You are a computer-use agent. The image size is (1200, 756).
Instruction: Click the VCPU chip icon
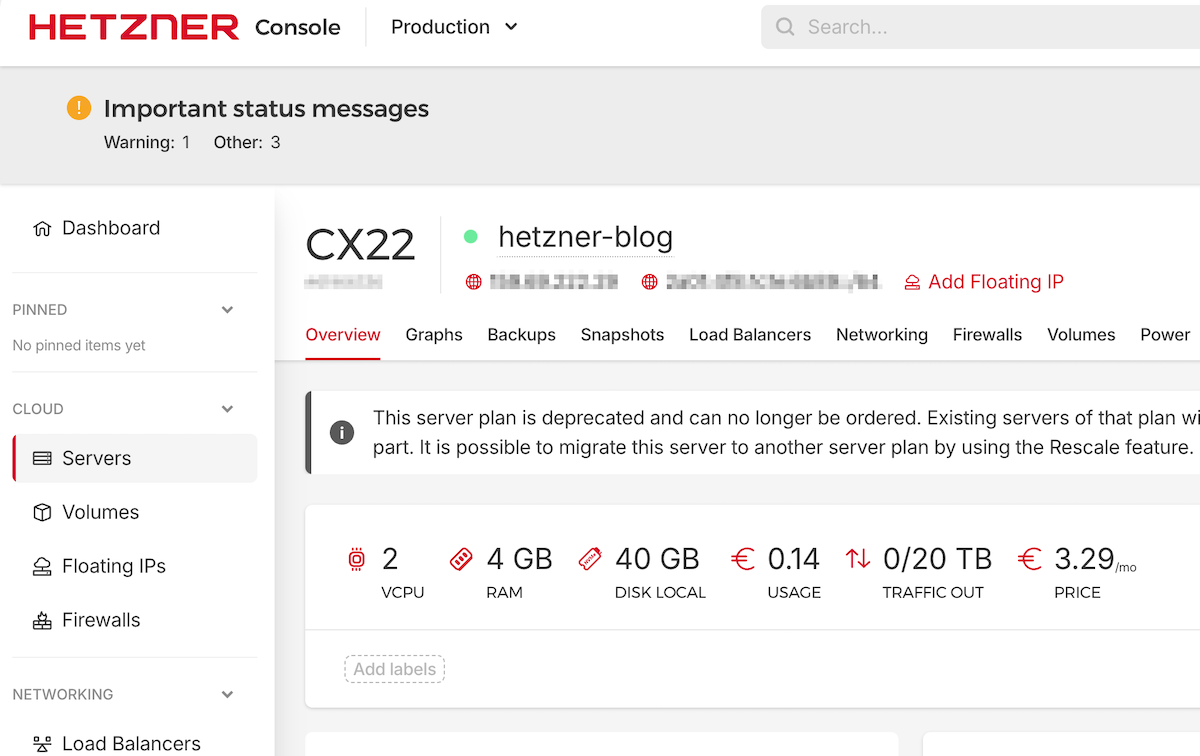(357, 559)
